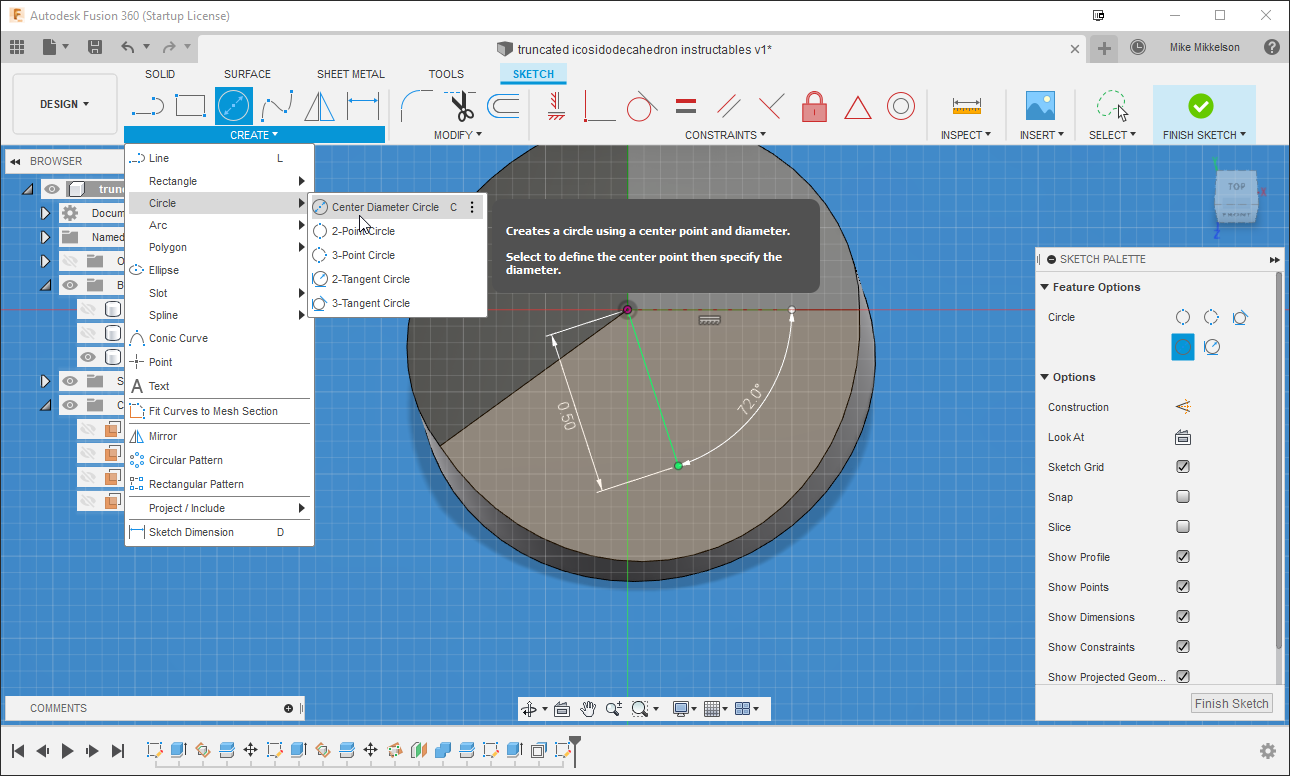Apply the Tangent constraint
The height and width of the screenshot is (776, 1290).
pos(641,105)
